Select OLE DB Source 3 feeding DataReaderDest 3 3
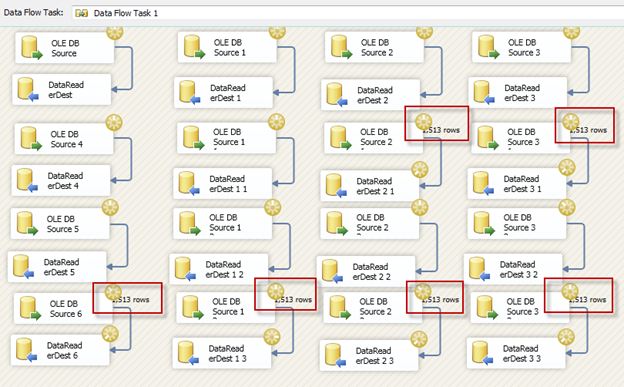The width and height of the screenshot is (624, 387). [x=520, y=307]
